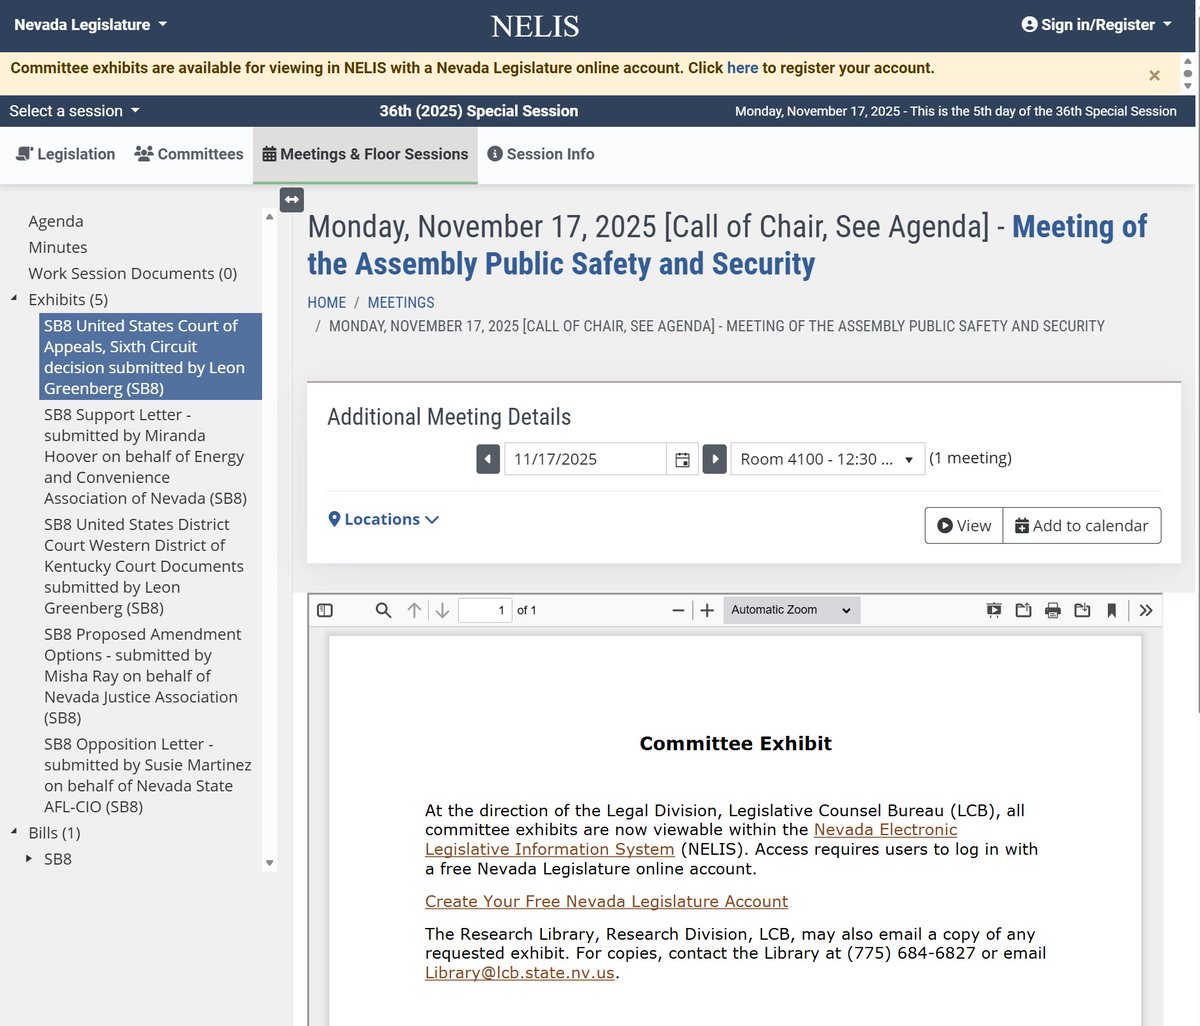This screenshot has height=1026, width=1200.
Task: Toggle the PDF viewer sidebar
Action: coord(325,610)
